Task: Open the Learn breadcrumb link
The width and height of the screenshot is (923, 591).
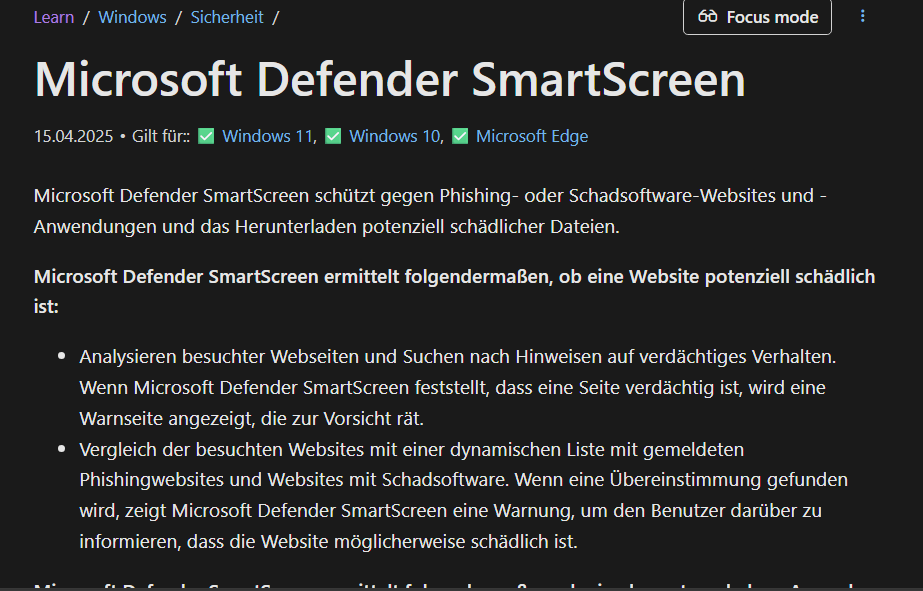Action: click(54, 17)
